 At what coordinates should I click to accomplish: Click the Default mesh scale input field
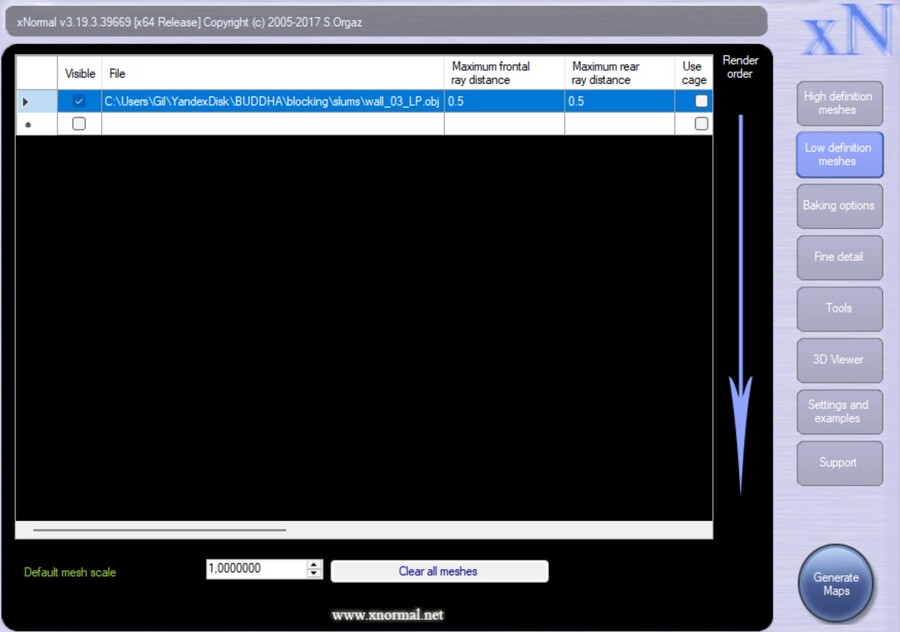click(x=257, y=569)
